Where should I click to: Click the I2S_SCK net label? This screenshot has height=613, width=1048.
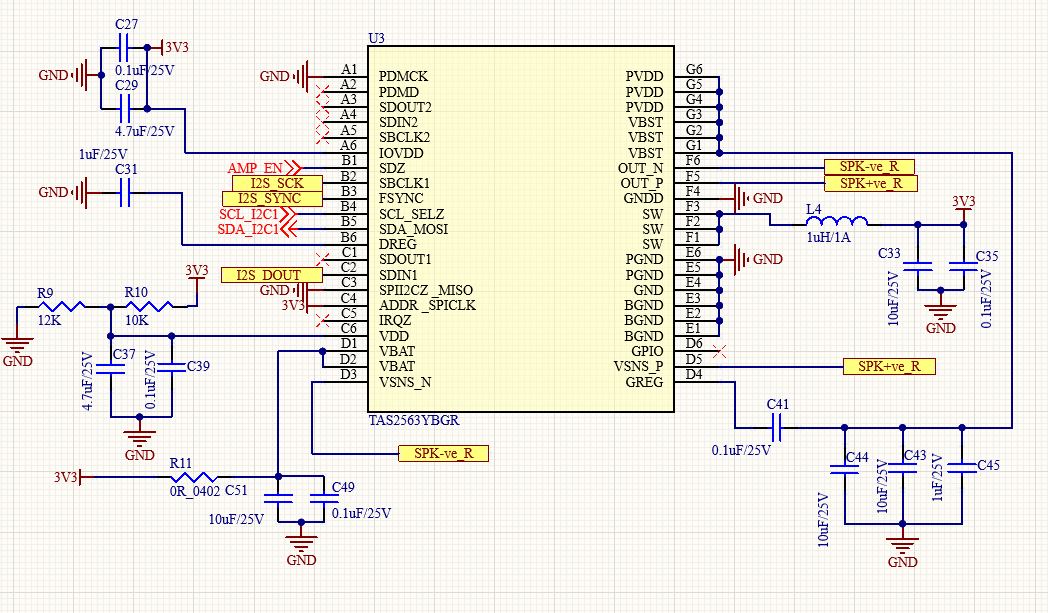coord(277,183)
